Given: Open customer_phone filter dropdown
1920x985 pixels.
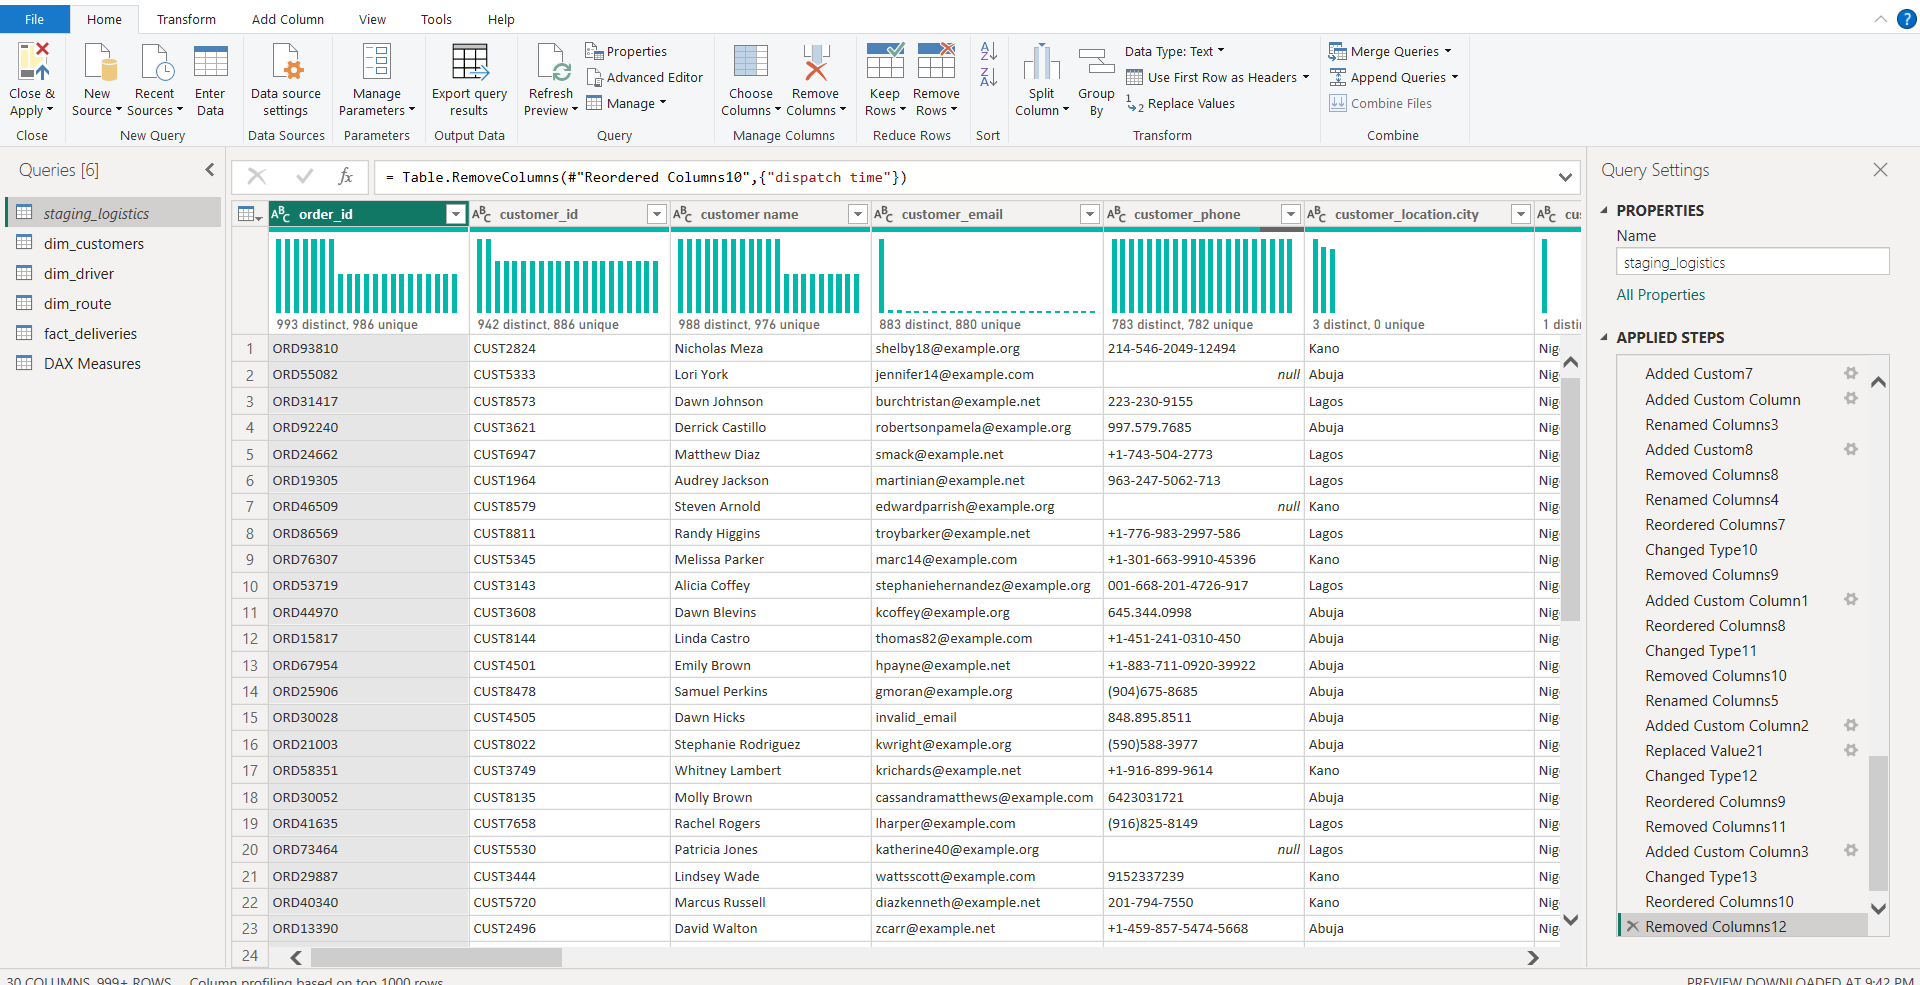Looking at the screenshot, I should point(1291,214).
